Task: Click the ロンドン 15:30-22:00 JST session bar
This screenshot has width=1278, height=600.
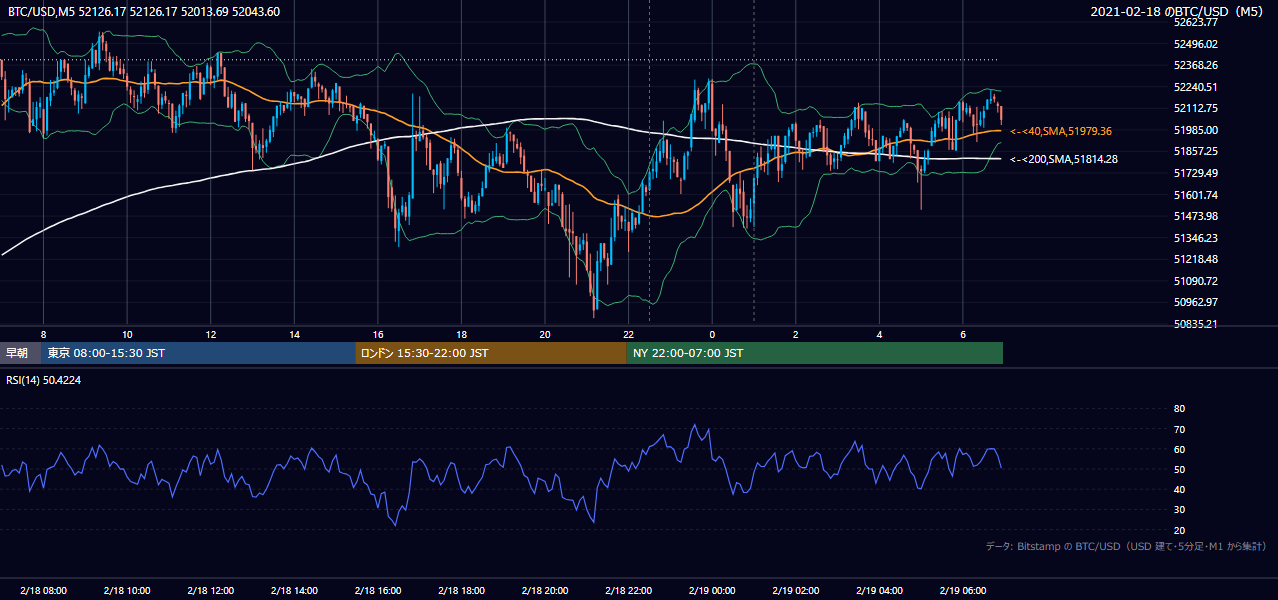Action: (x=491, y=353)
